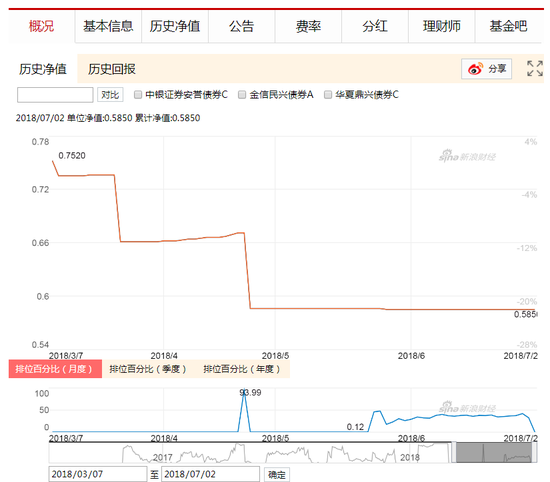Click the 93.99 peak on percentile chart
The image size is (550, 482).
tap(250, 393)
